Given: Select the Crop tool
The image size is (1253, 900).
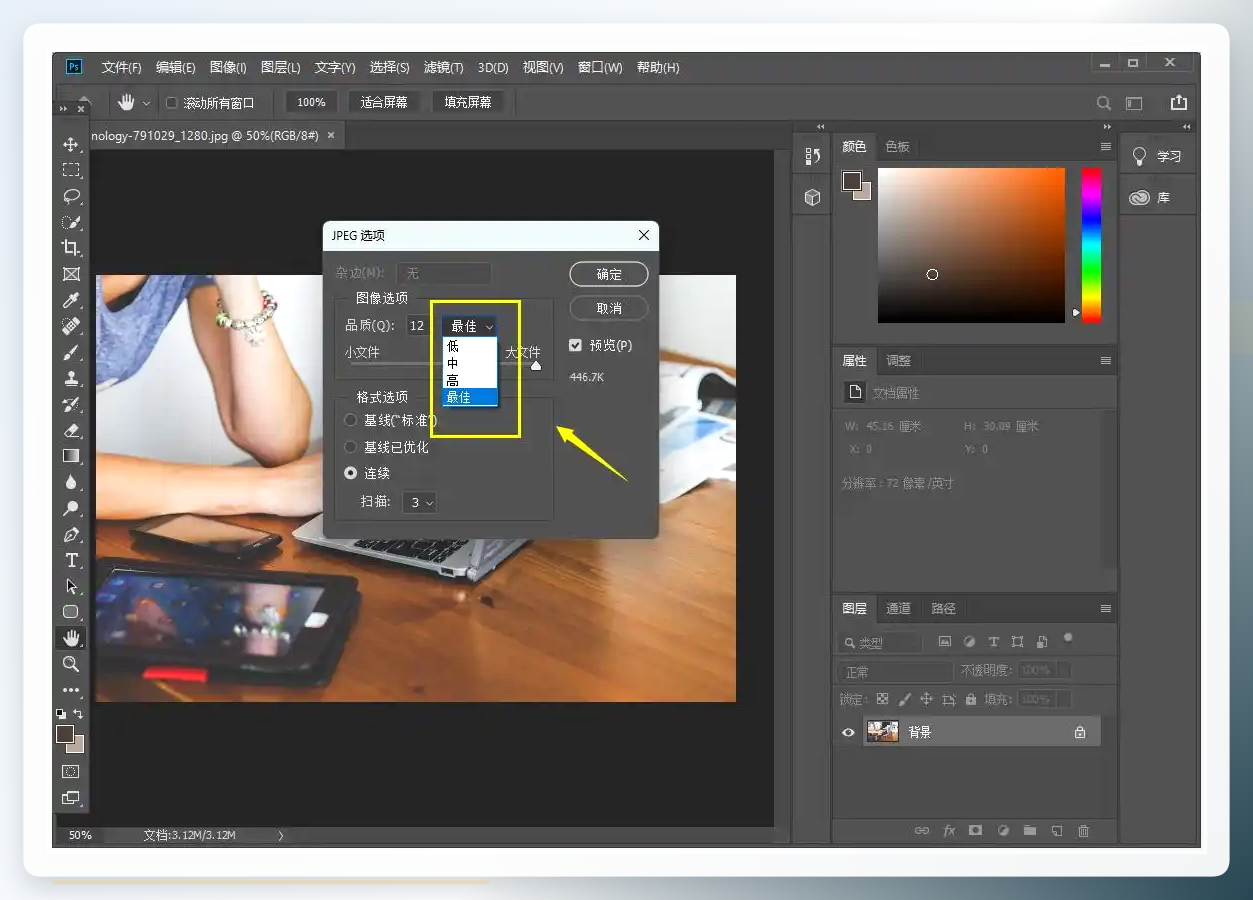Looking at the screenshot, I should 71,248.
